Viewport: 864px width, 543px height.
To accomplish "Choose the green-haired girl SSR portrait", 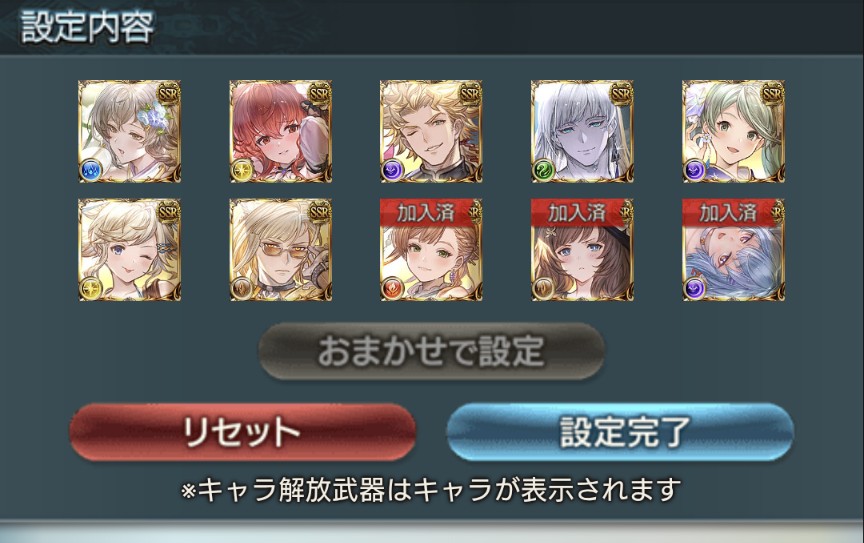I will [733, 131].
